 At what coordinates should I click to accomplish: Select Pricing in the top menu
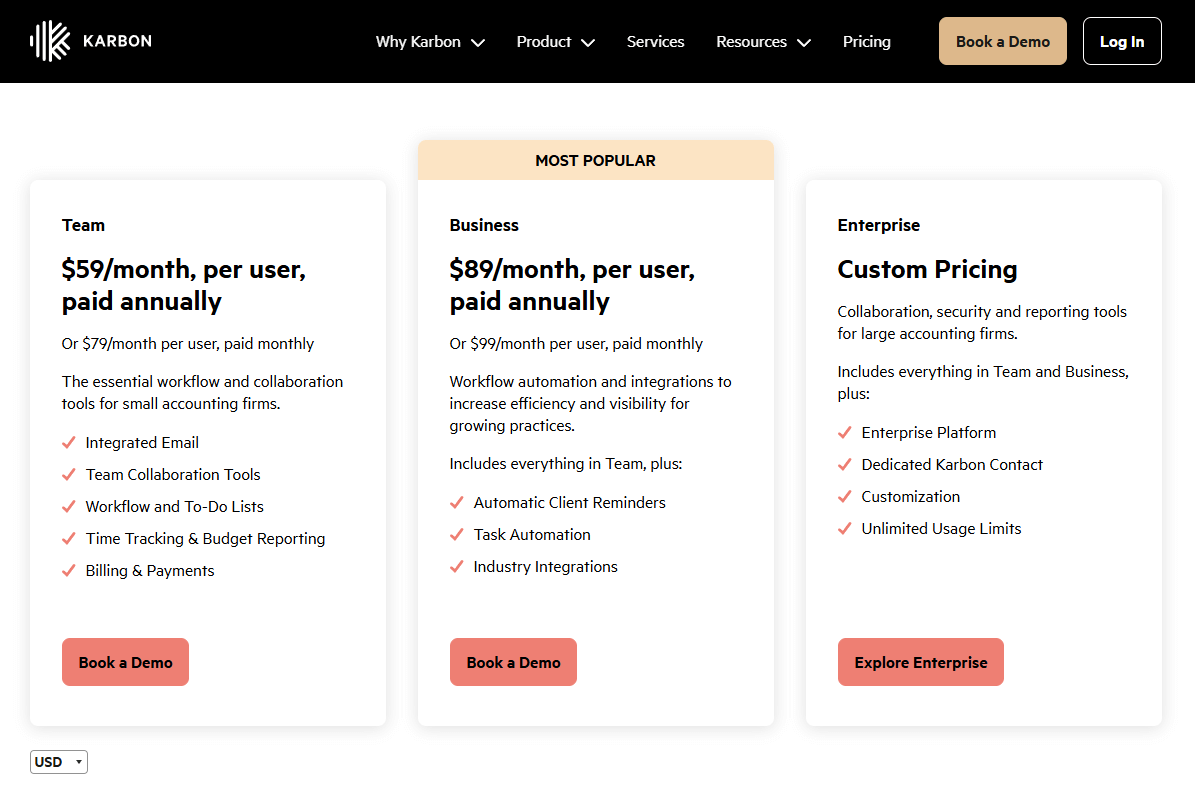[x=866, y=41]
